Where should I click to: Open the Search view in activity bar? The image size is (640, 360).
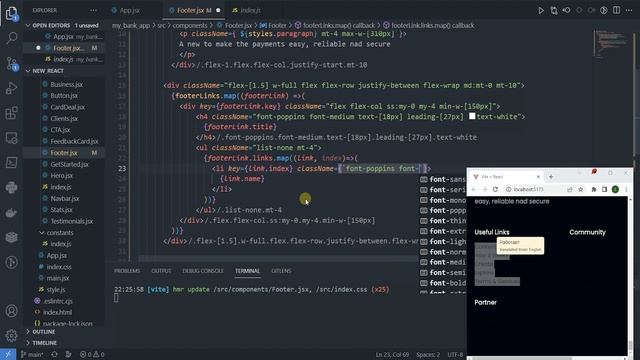coord(11,38)
